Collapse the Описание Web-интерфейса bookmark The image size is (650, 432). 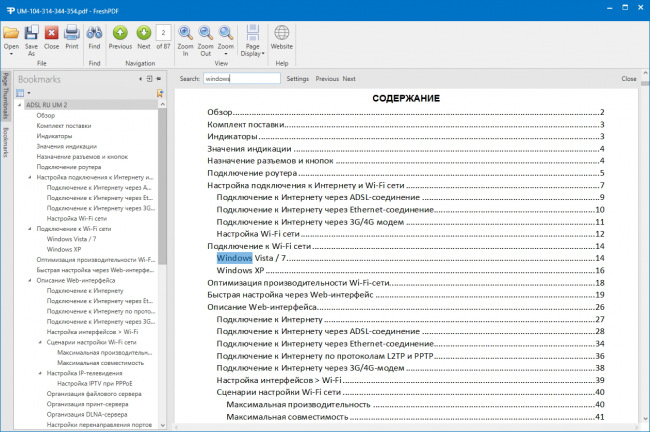(x=30, y=281)
